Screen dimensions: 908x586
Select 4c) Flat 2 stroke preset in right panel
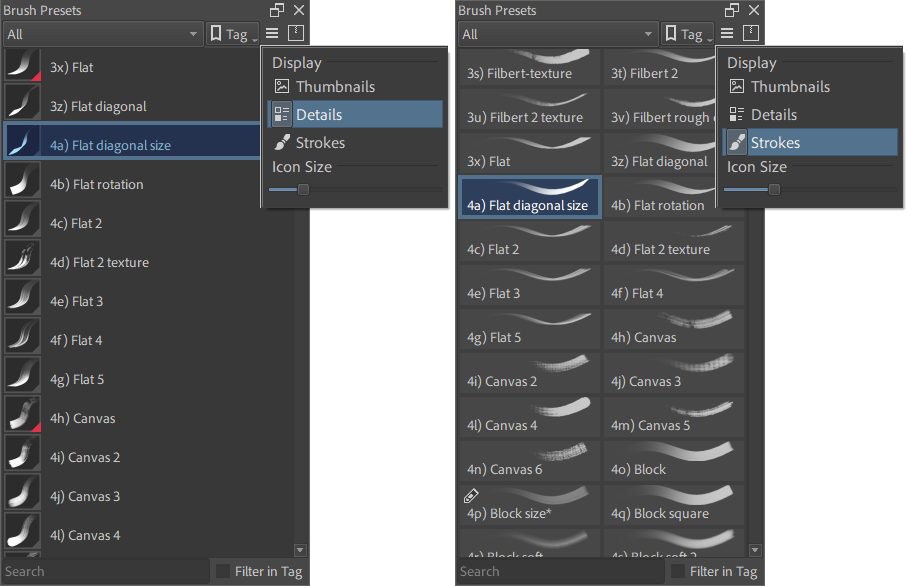pyautogui.click(x=530, y=241)
